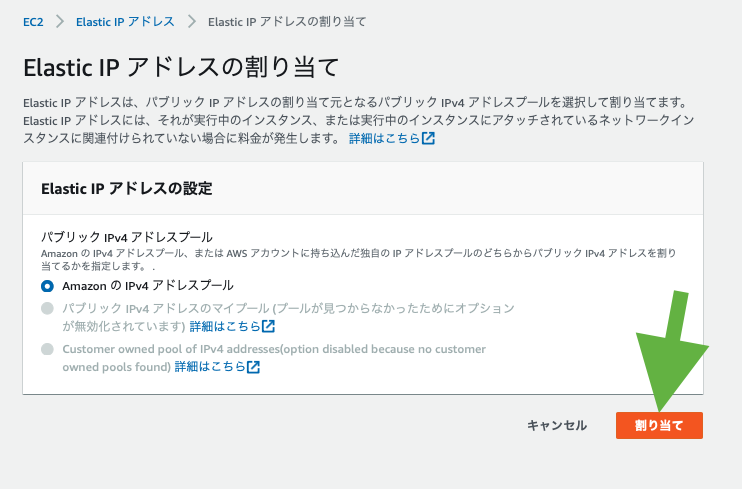This screenshot has width=742, height=489.
Task: Click external link icon beside マイプール 詳細はこちら
Action: point(268,326)
